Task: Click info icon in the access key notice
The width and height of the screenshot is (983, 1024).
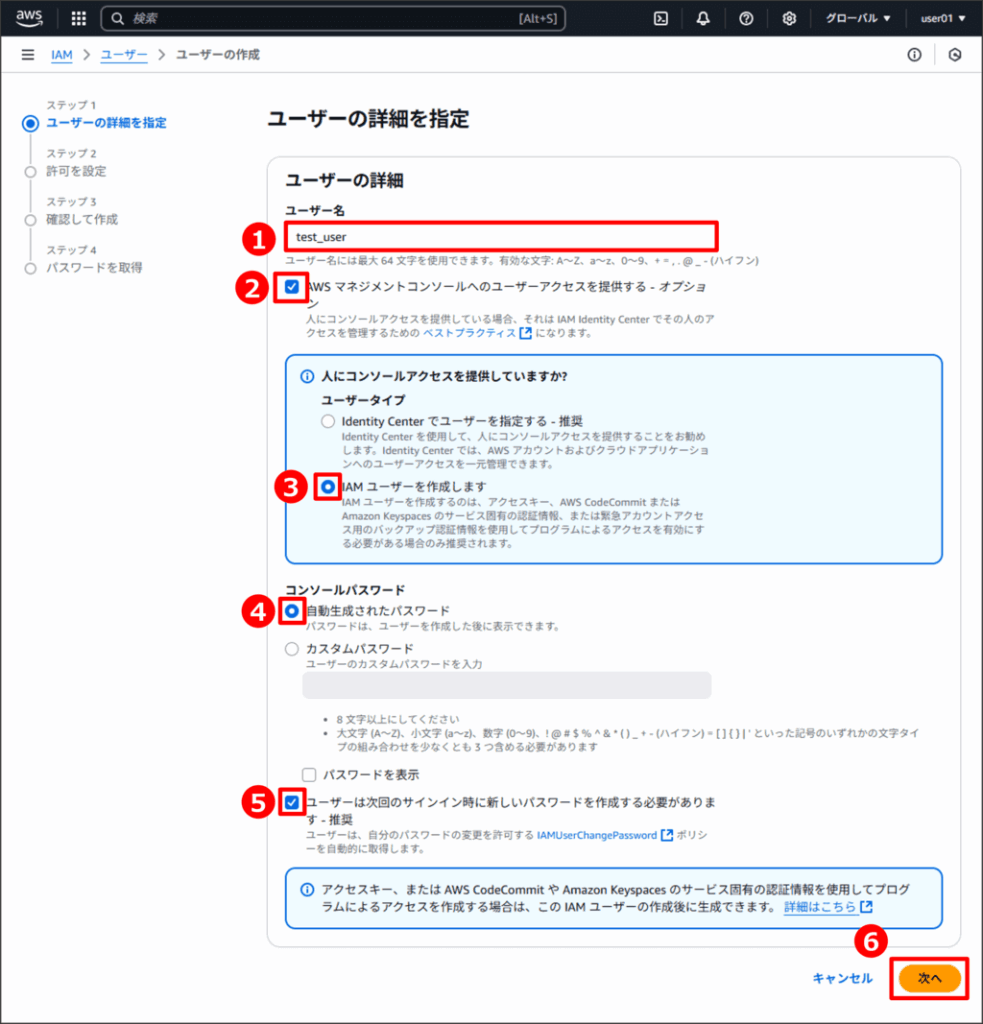Action: pos(307,890)
